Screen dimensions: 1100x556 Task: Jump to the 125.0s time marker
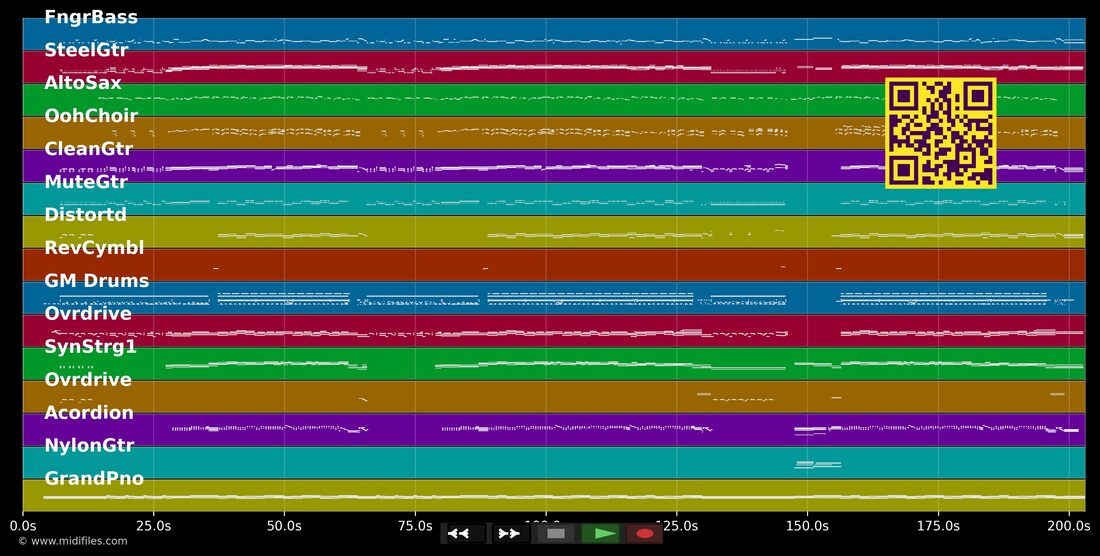(676, 524)
